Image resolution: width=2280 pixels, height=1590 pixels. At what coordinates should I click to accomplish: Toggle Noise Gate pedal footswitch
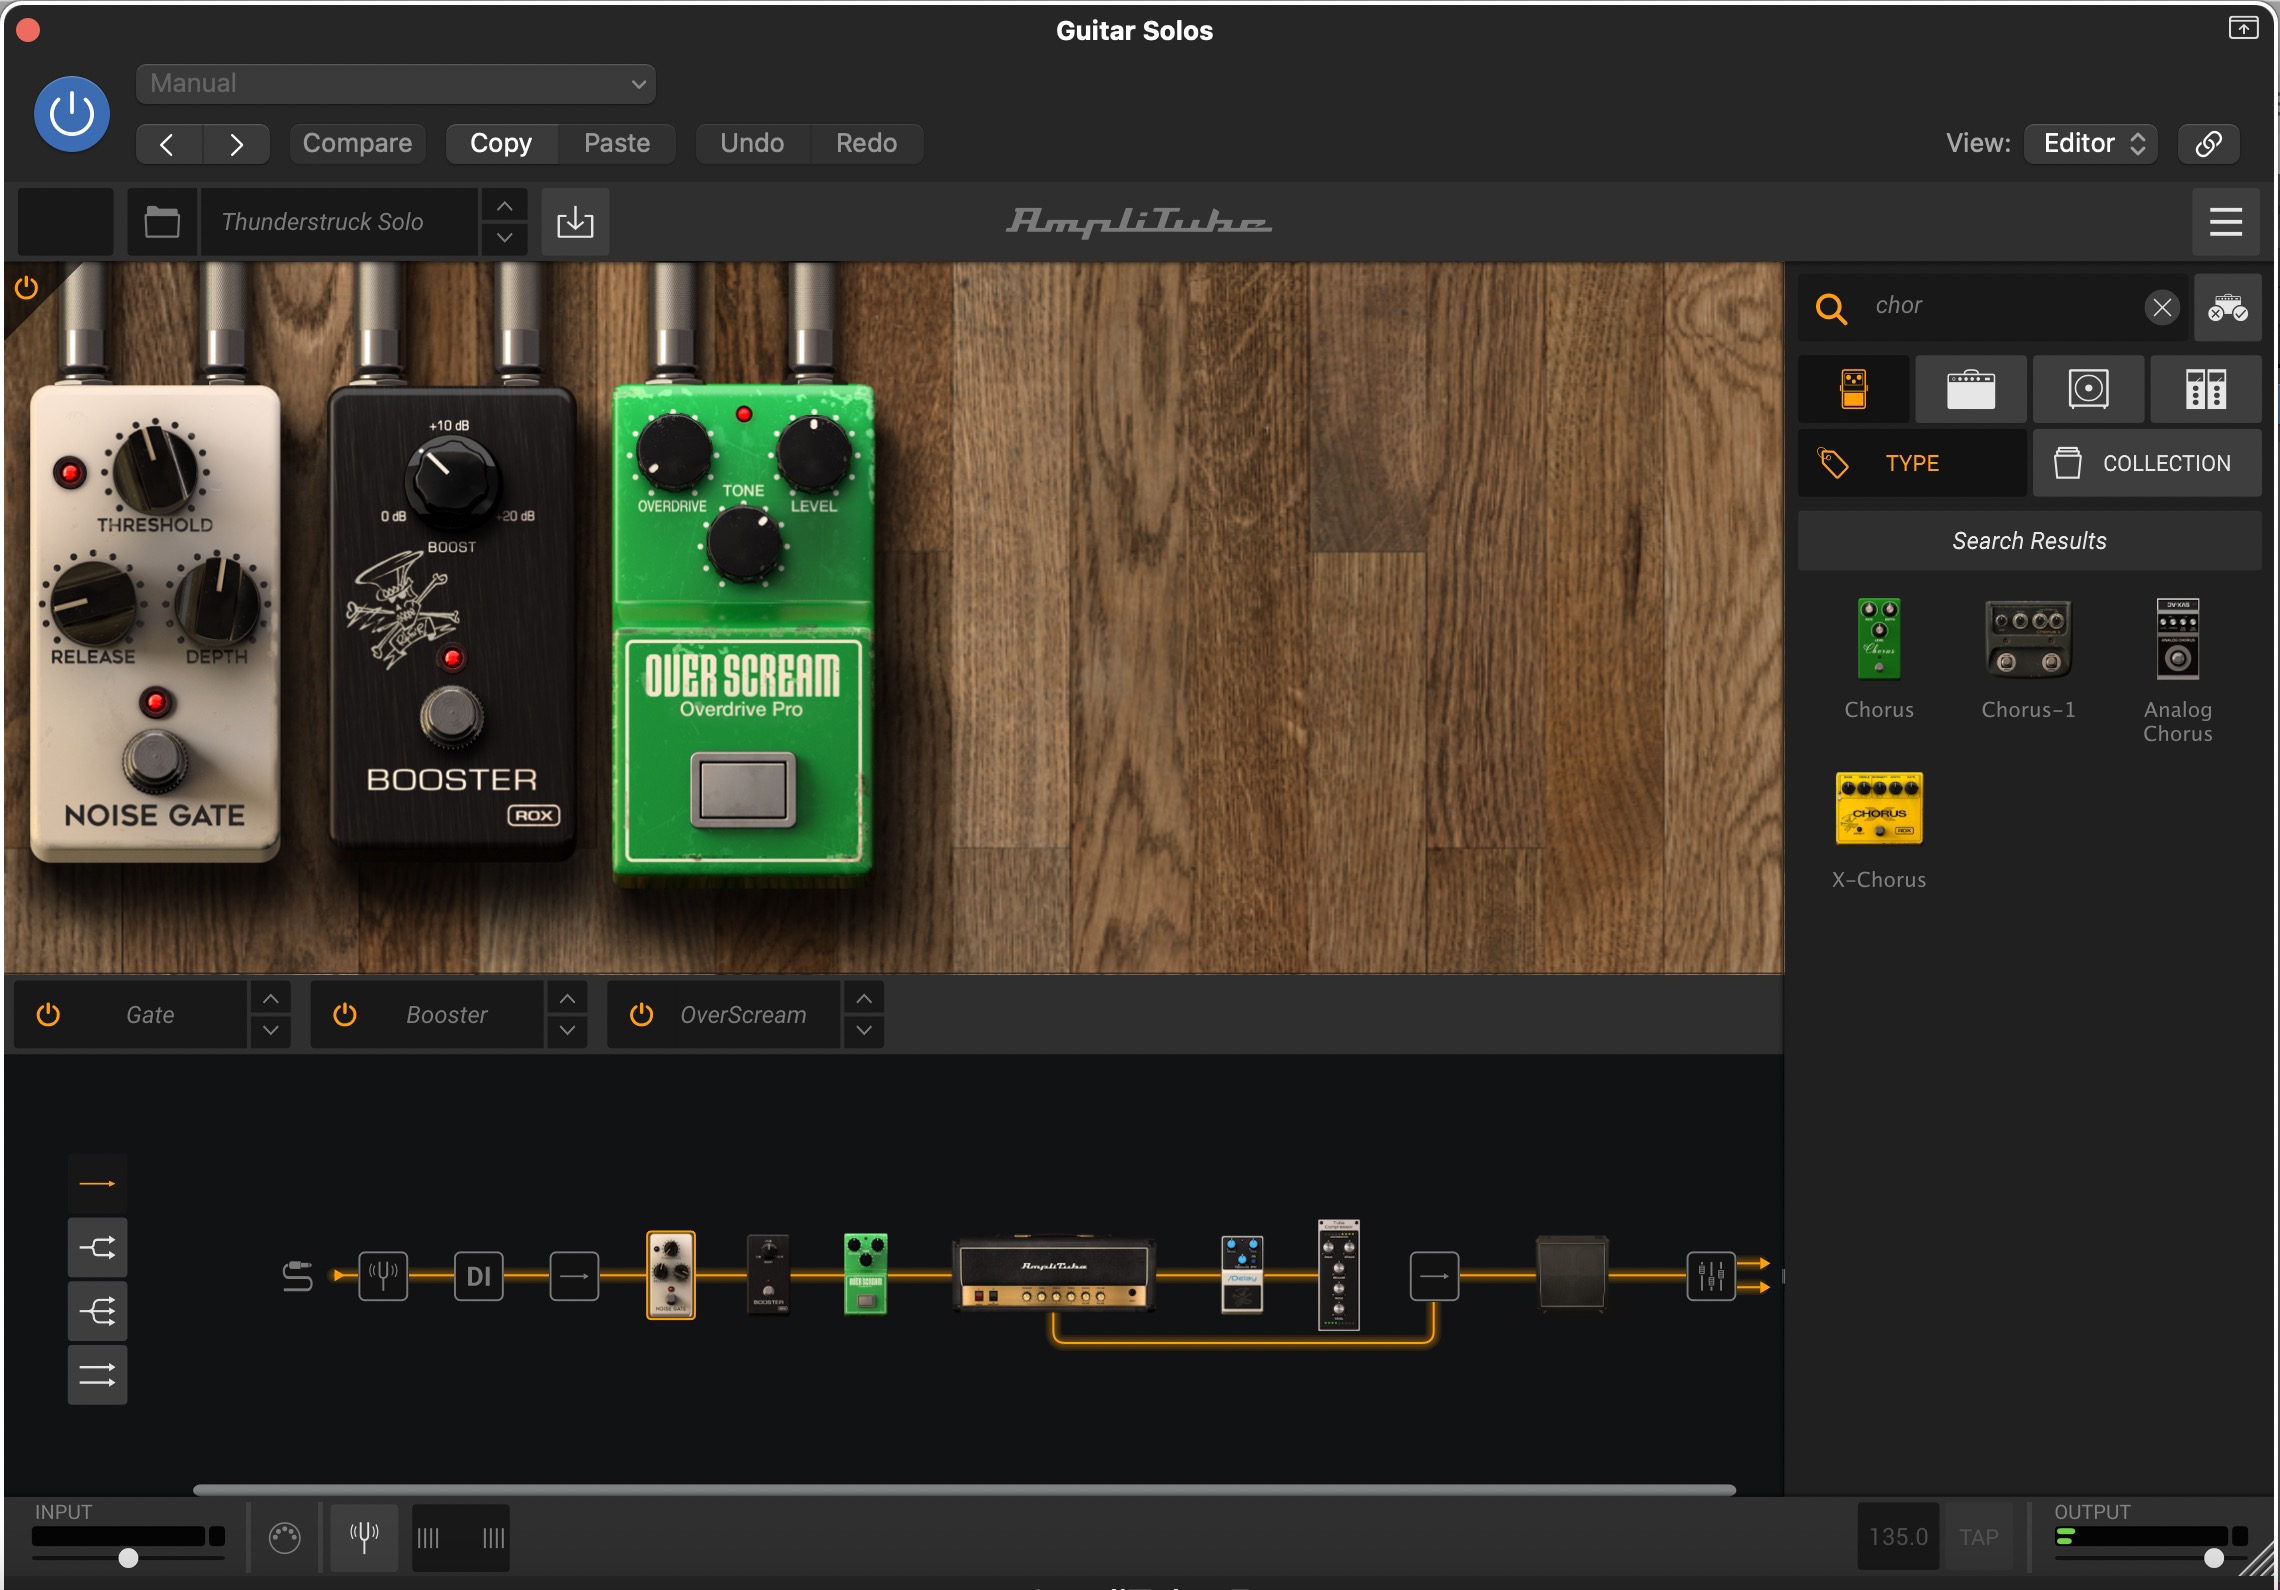(x=155, y=760)
